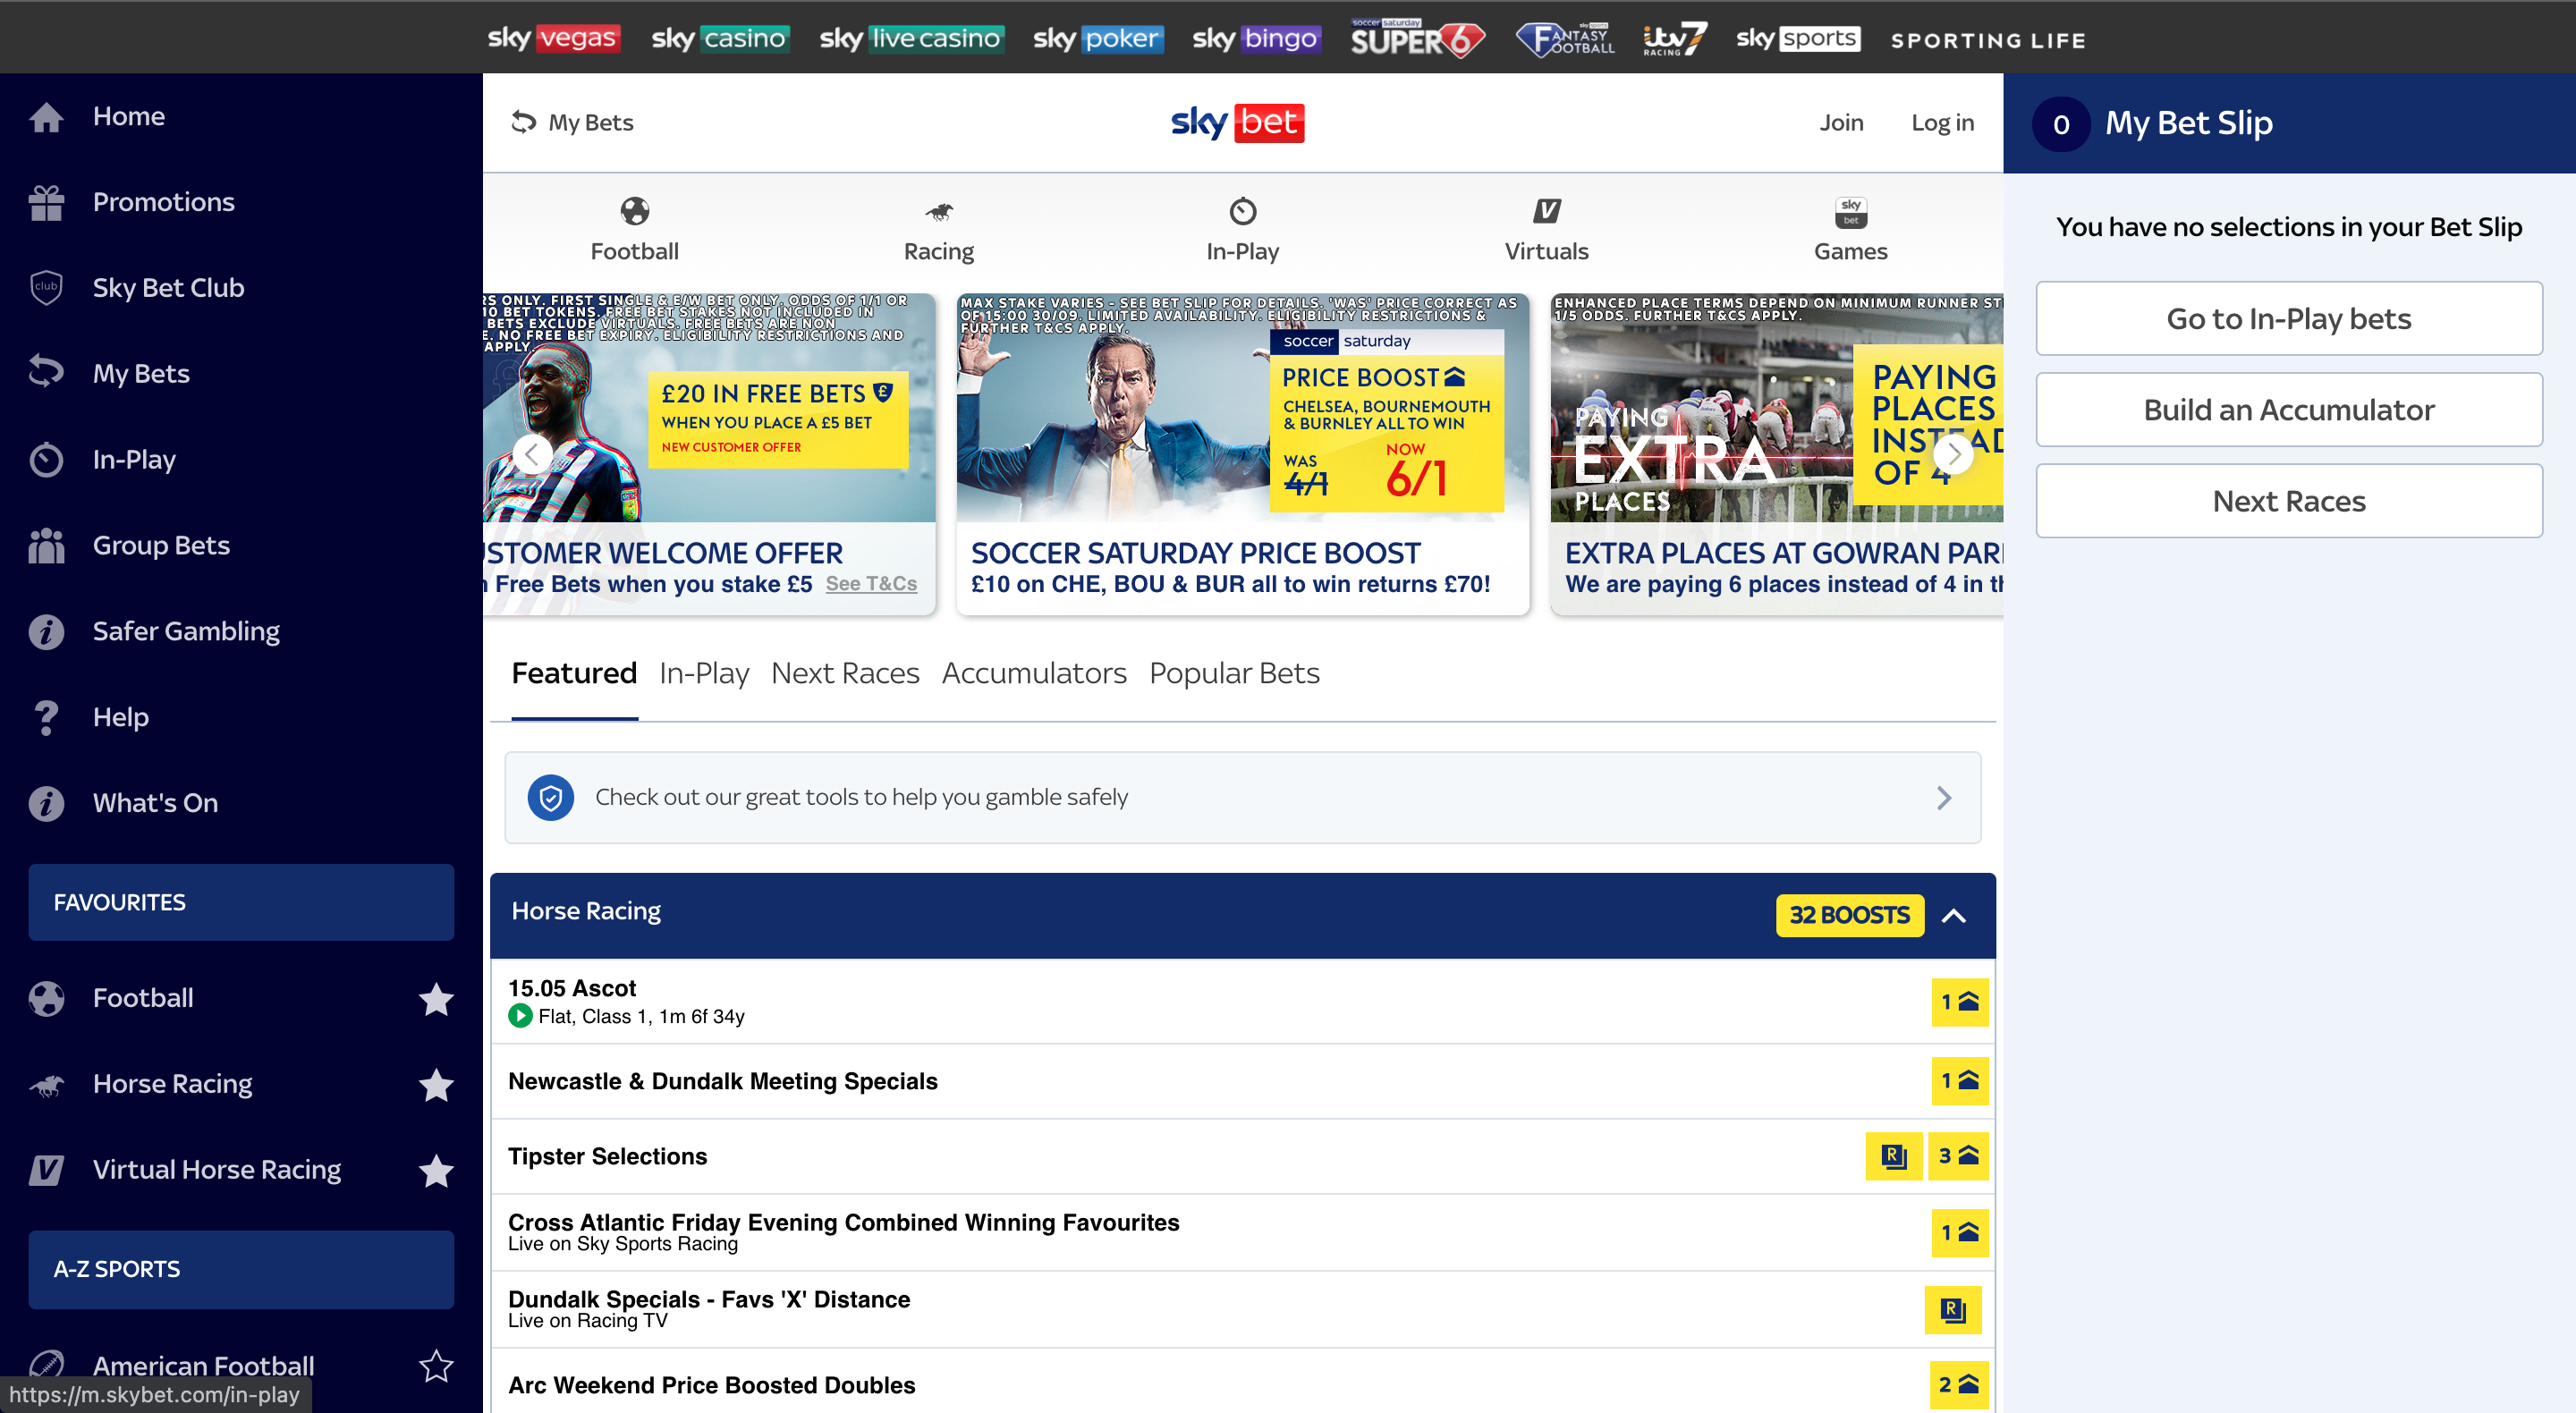Open Fantasy Football logo in top bar

pyautogui.click(x=1565, y=39)
